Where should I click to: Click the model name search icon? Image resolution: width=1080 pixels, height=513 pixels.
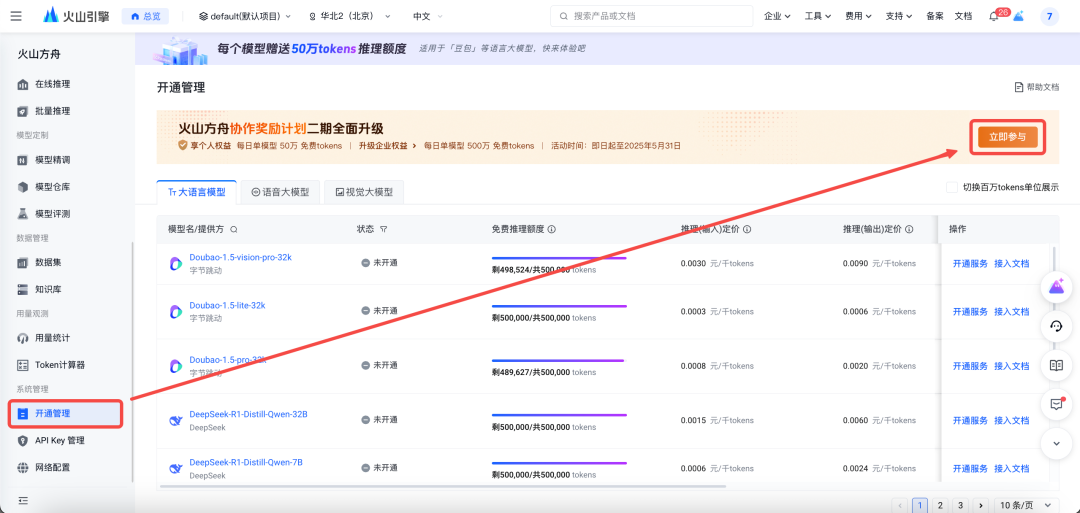point(234,229)
